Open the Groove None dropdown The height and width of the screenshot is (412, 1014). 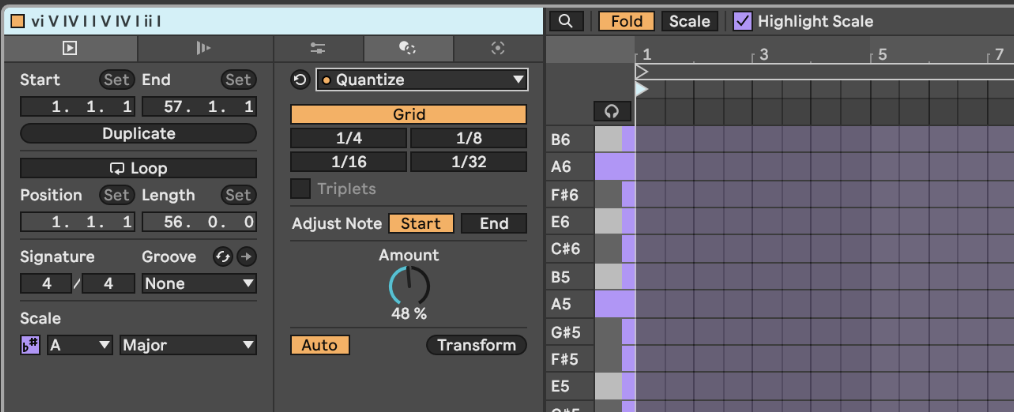[199, 284]
